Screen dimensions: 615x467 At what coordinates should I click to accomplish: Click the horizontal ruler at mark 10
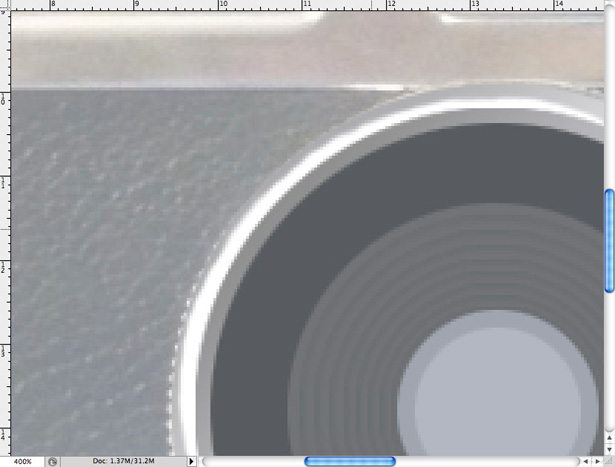click(x=222, y=5)
